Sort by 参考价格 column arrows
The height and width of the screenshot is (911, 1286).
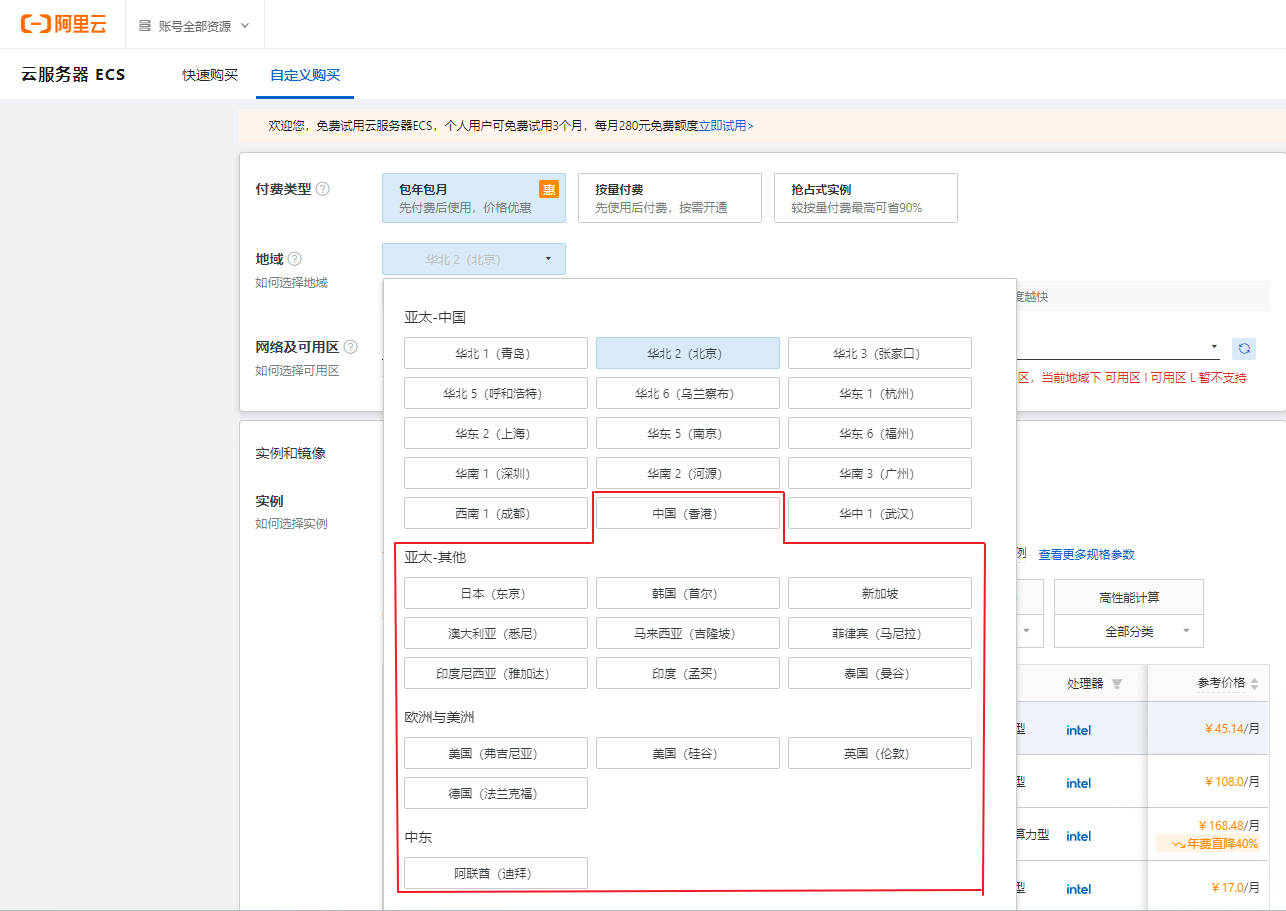[x=1254, y=684]
